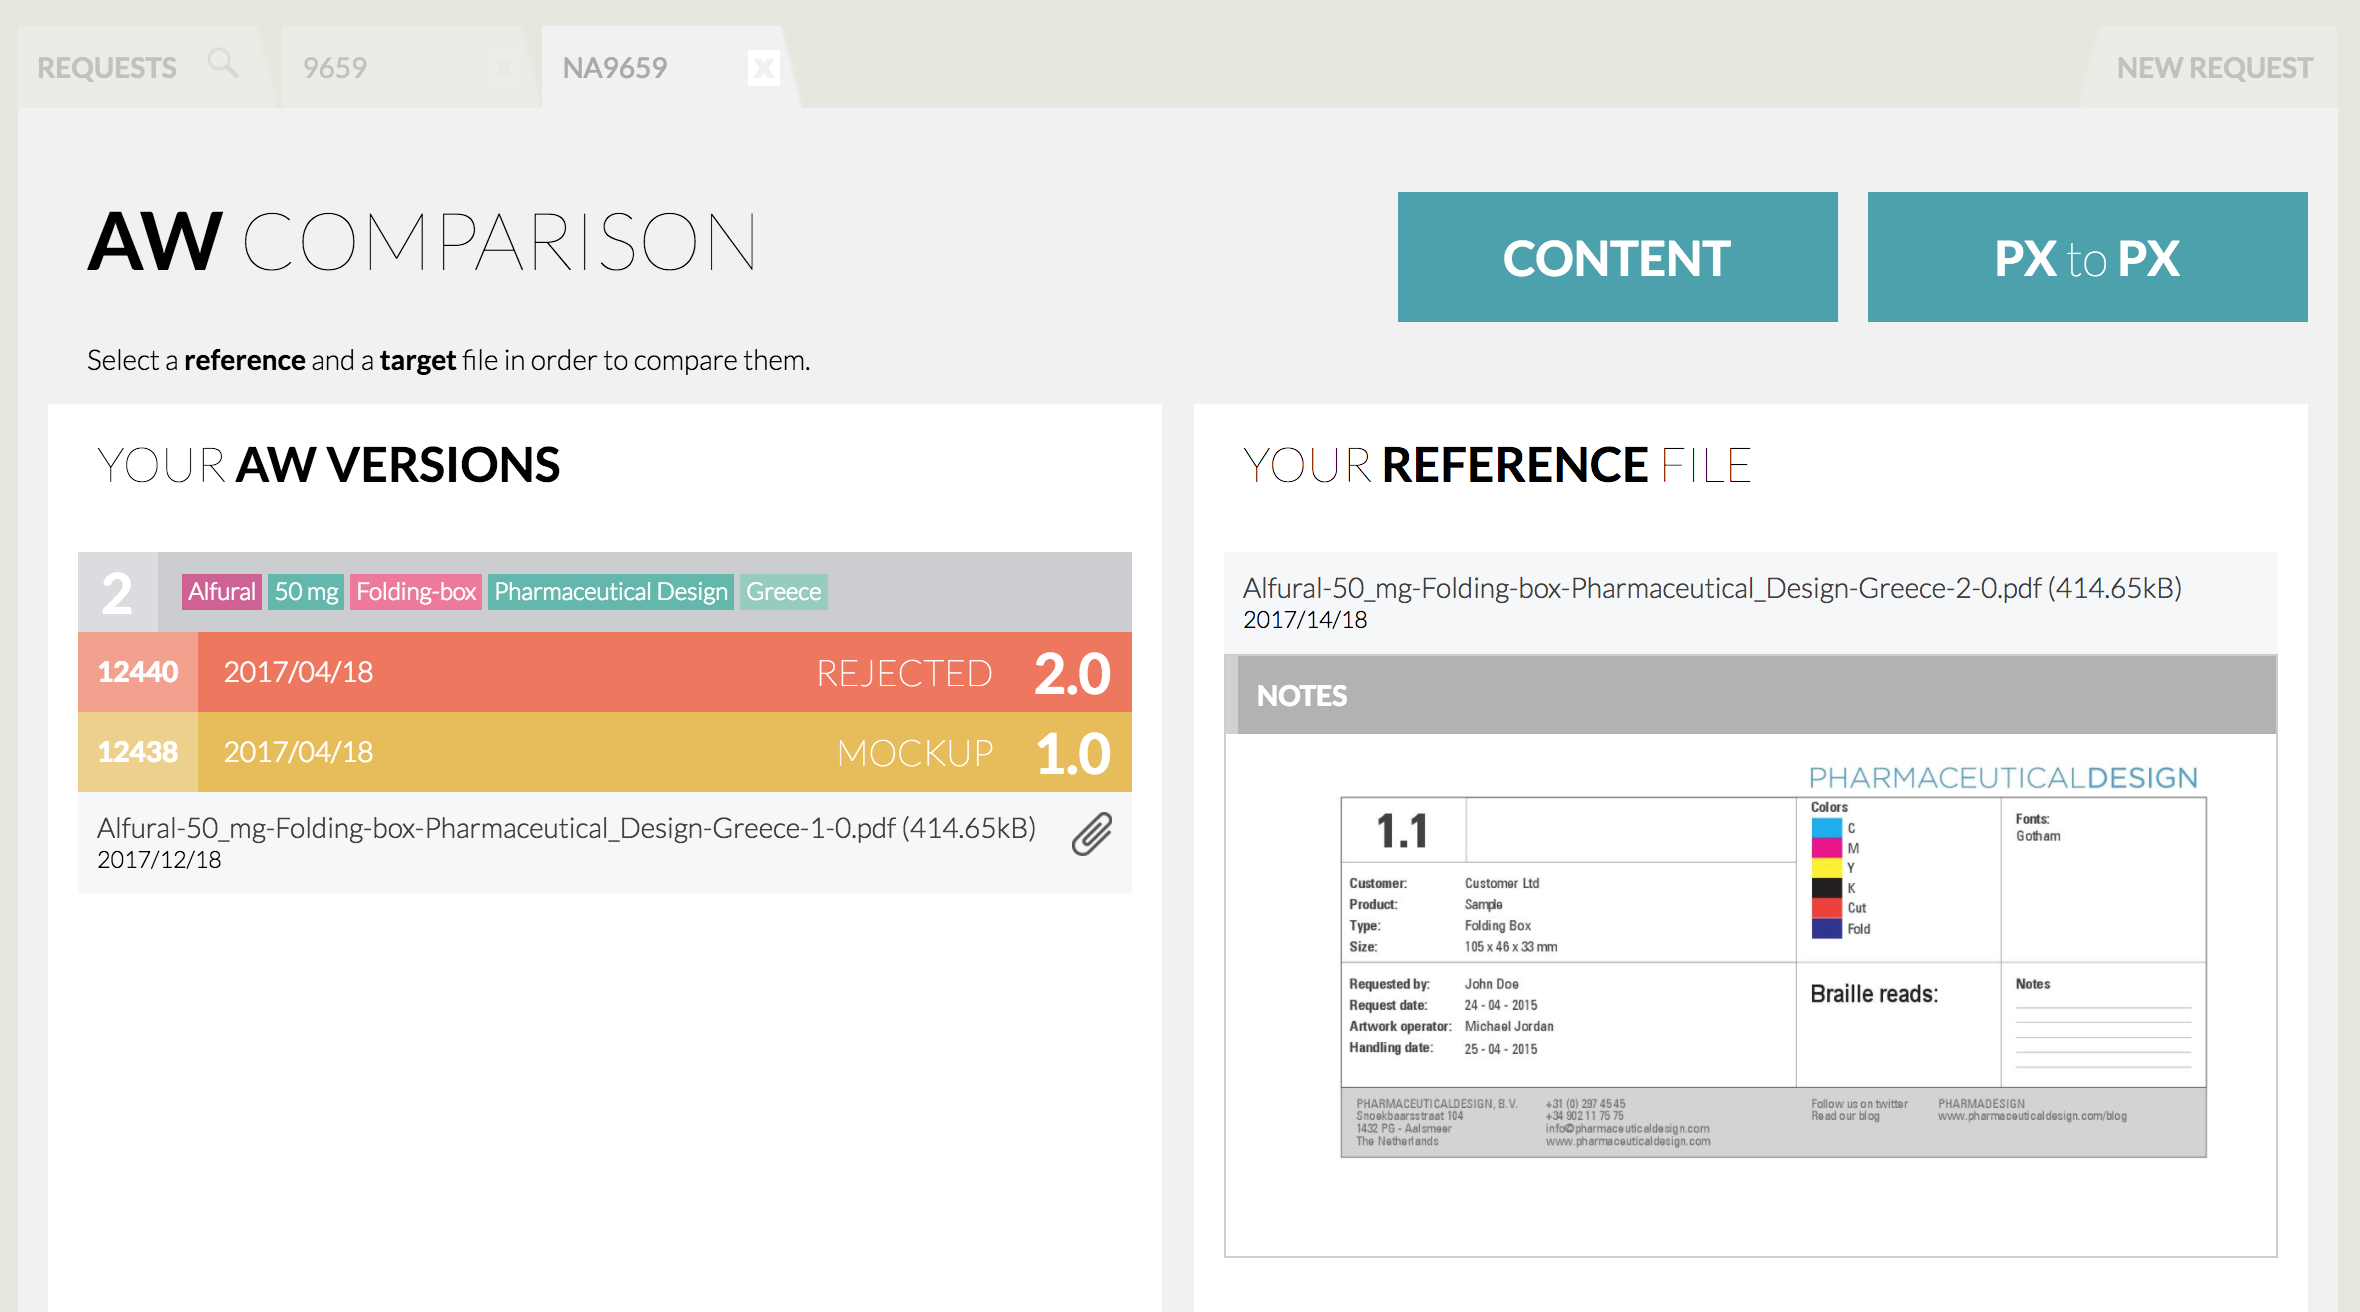Select rejected version 12440 row
The width and height of the screenshot is (2360, 1312).
tap(604, 672)
